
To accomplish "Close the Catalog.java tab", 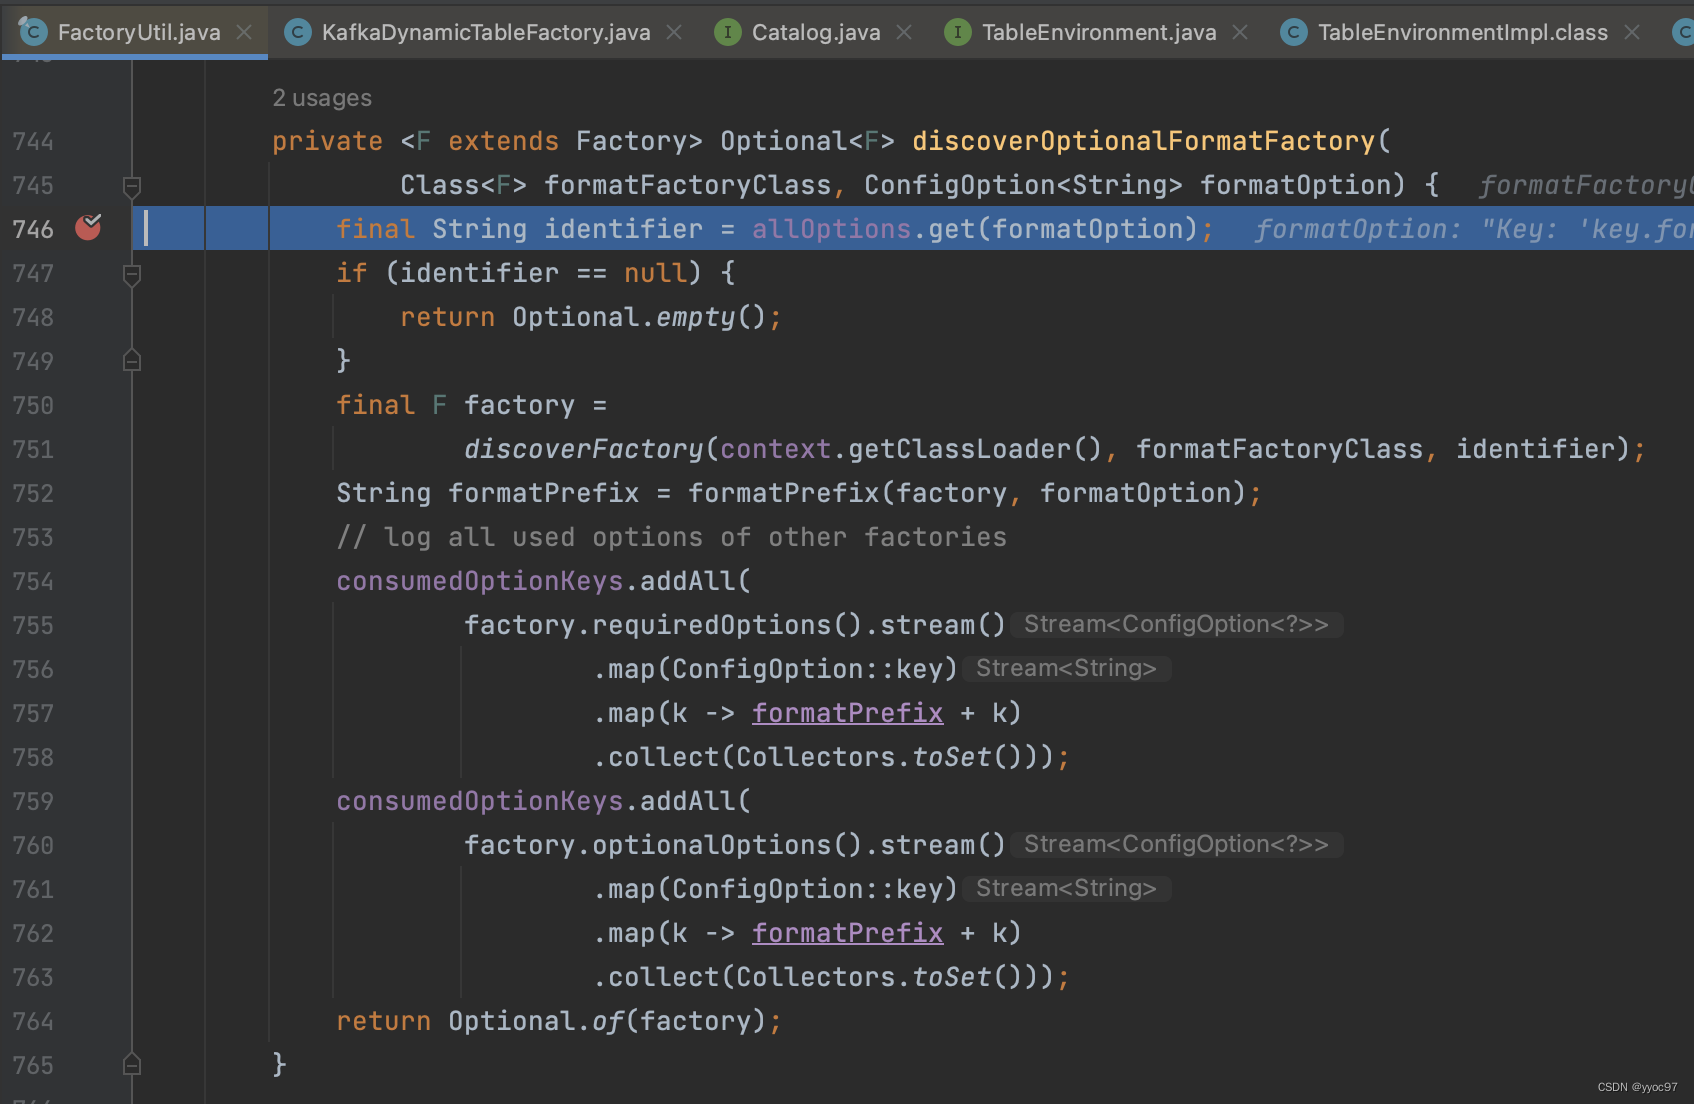I will [904, 32].
